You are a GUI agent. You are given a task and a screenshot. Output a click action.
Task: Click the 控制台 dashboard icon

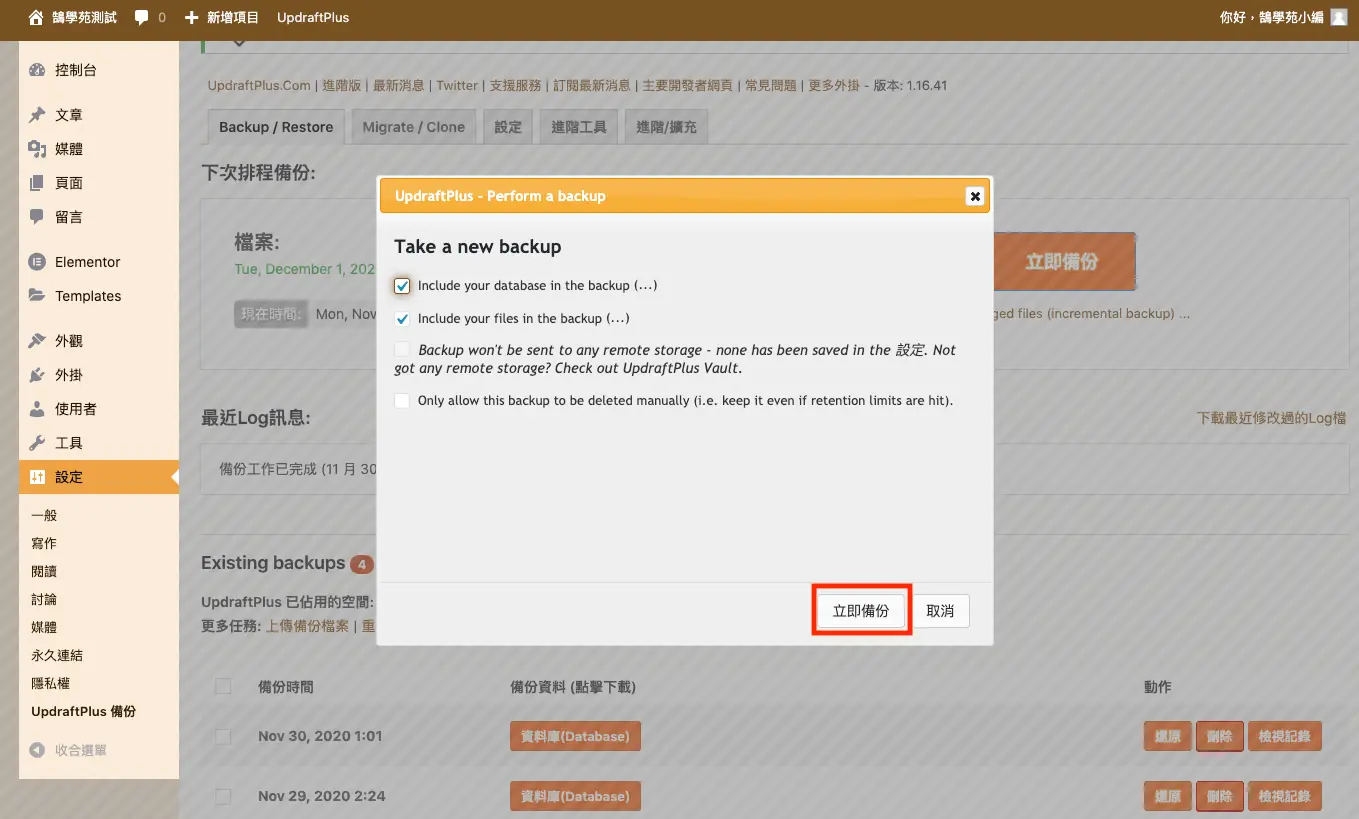[37, 70]
